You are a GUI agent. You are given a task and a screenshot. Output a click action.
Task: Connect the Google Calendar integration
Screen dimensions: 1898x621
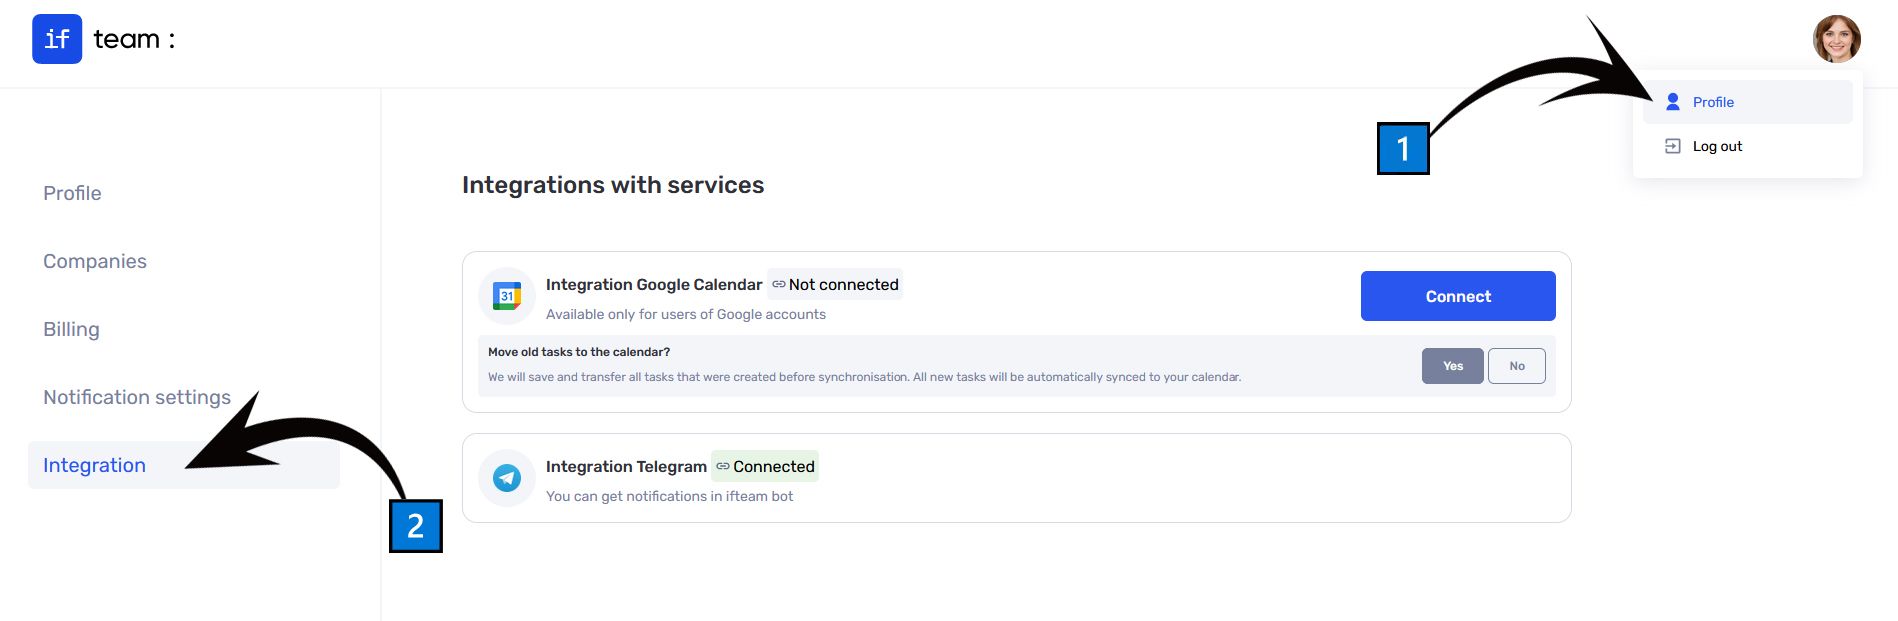pos(1457,296)
